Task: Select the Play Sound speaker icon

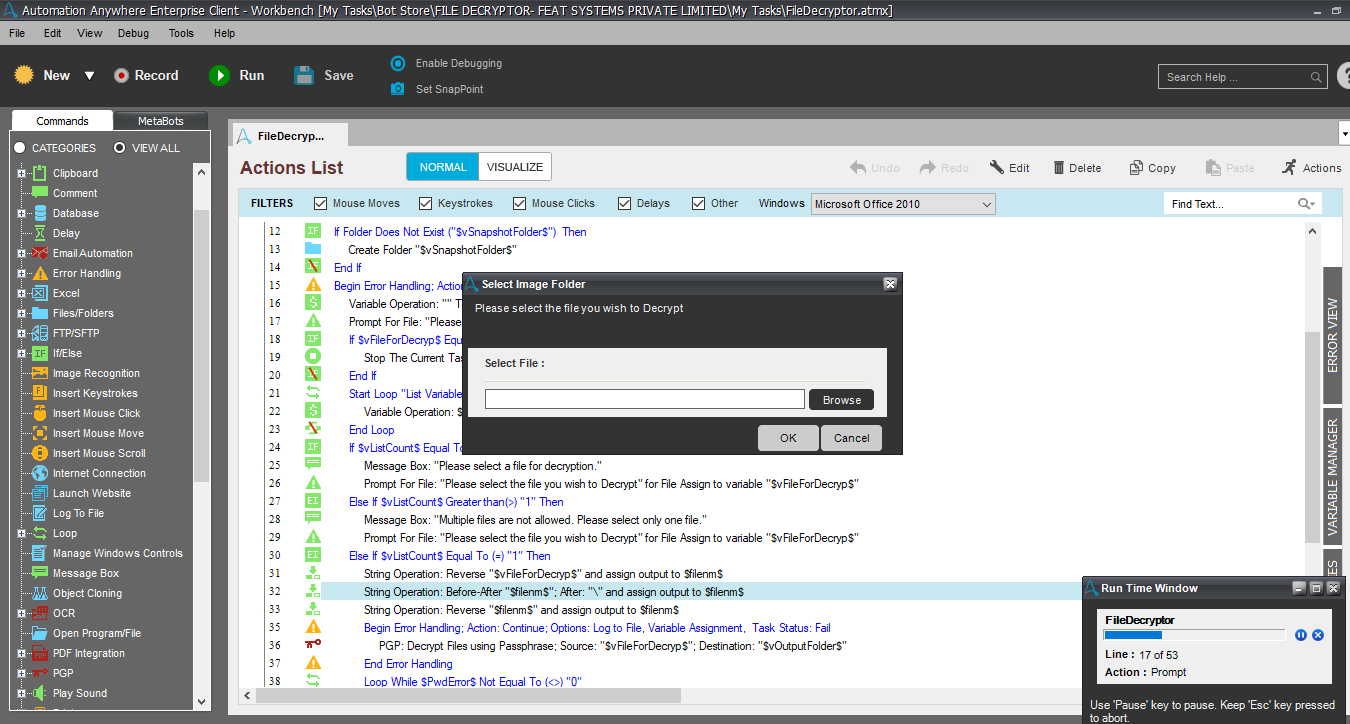Action: click(x=40, y=693)
